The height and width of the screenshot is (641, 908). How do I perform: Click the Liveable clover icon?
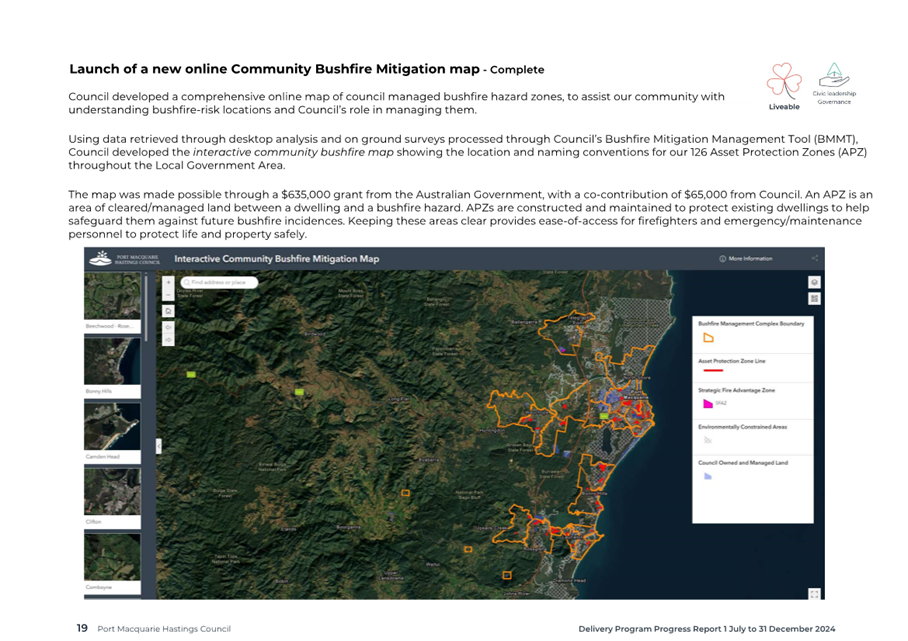pyautogui.click(x=784, y=82)
